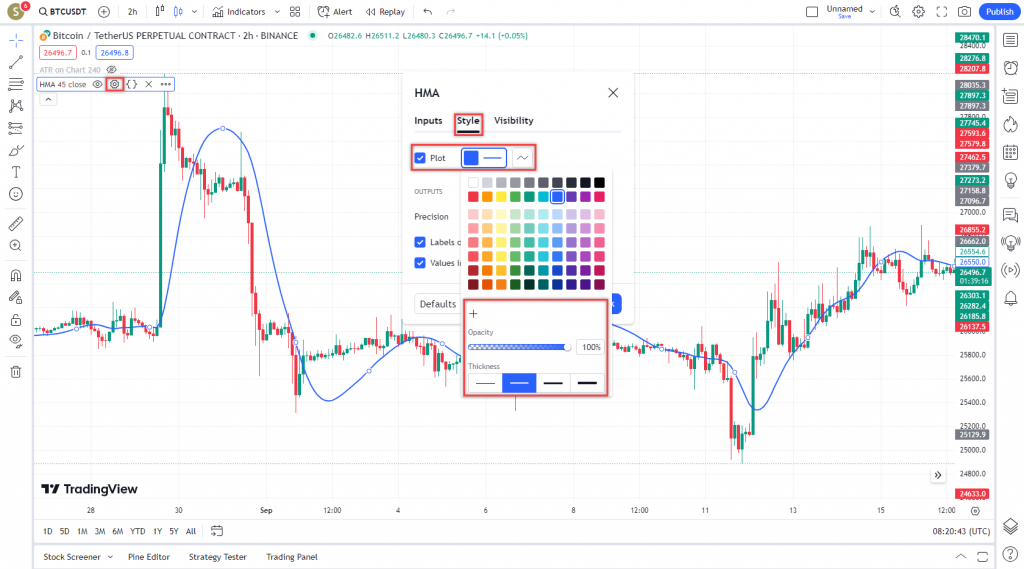Switch to the Inputs tab
This screenshot has height=569, width=1024.
point(428,121)
